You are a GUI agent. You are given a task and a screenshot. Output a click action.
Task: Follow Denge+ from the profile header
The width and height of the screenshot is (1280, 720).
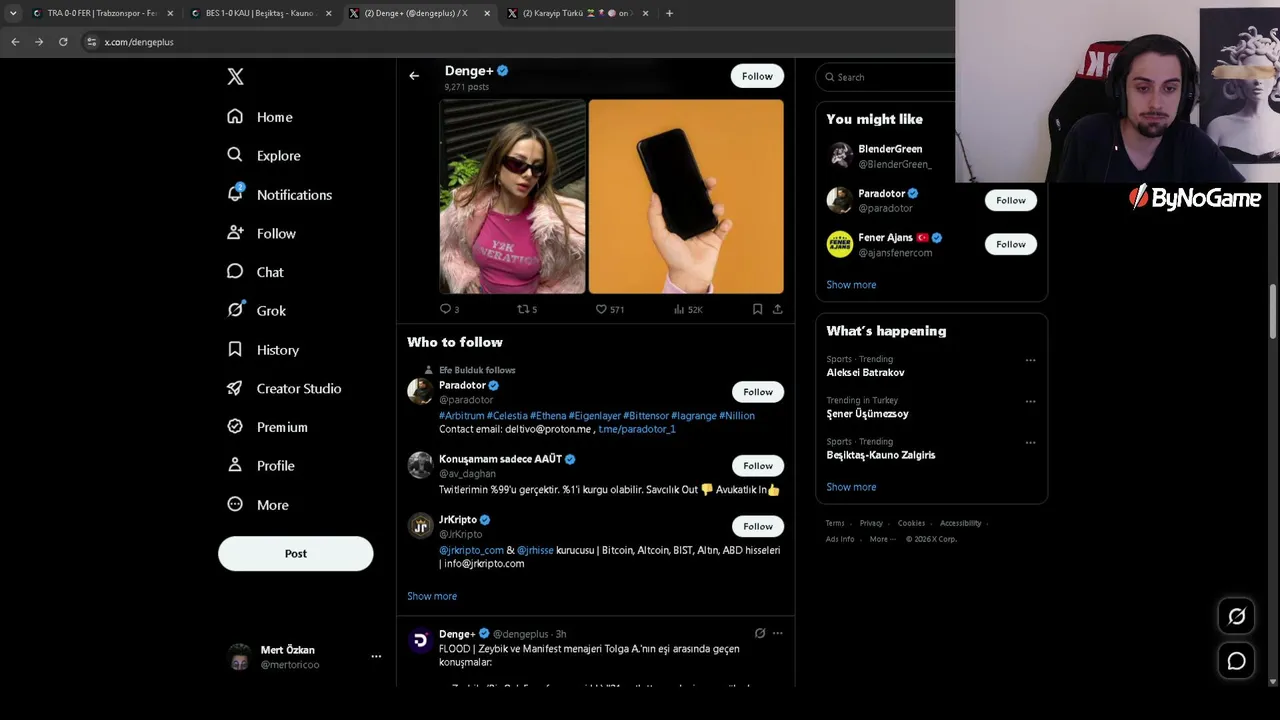757,76
